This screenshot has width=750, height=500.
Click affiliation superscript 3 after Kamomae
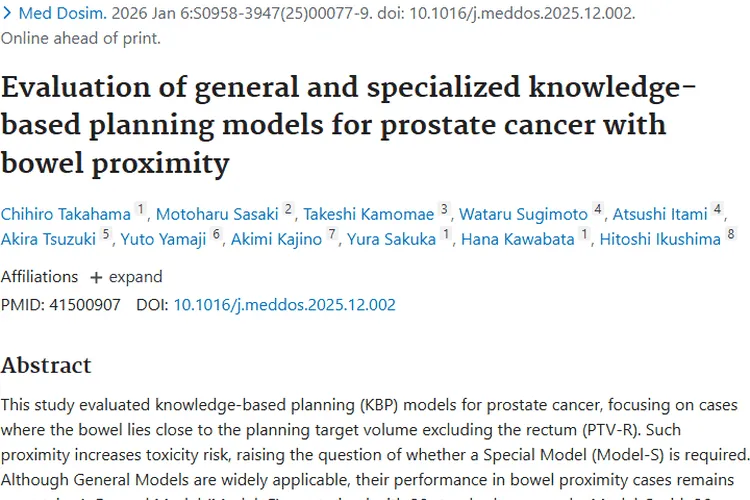coord(444,209)
